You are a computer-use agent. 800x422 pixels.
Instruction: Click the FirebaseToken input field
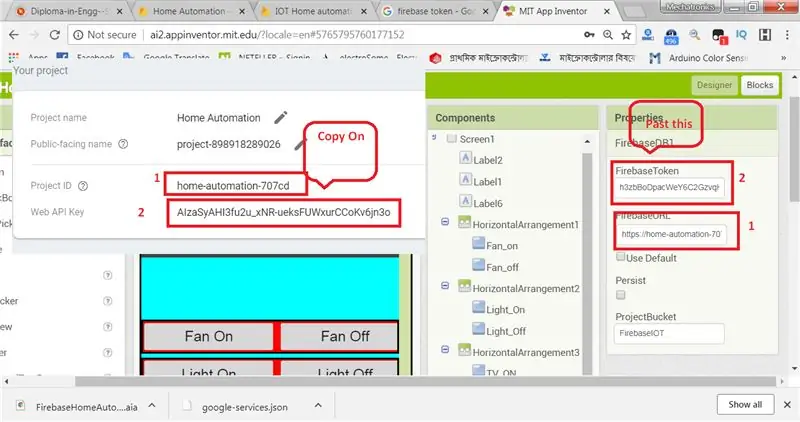click(x=669, y=187)
